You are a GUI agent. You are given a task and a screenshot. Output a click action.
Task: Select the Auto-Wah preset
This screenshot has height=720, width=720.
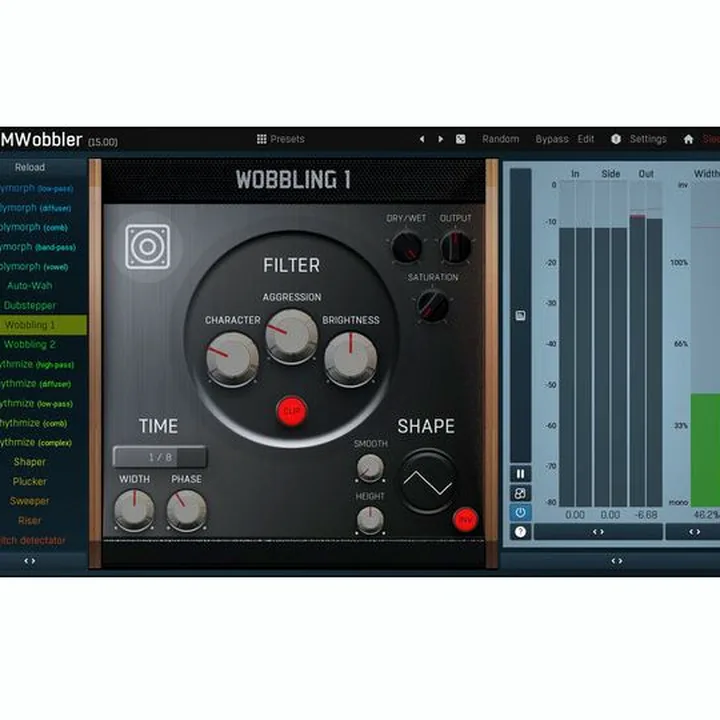pyautogui.click(x=30, y=286)
